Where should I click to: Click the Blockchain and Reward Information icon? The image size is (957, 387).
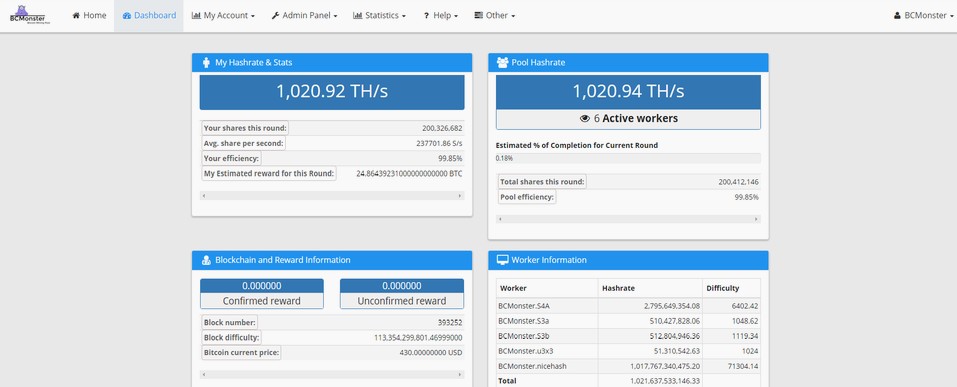click(x=206, y=260)
